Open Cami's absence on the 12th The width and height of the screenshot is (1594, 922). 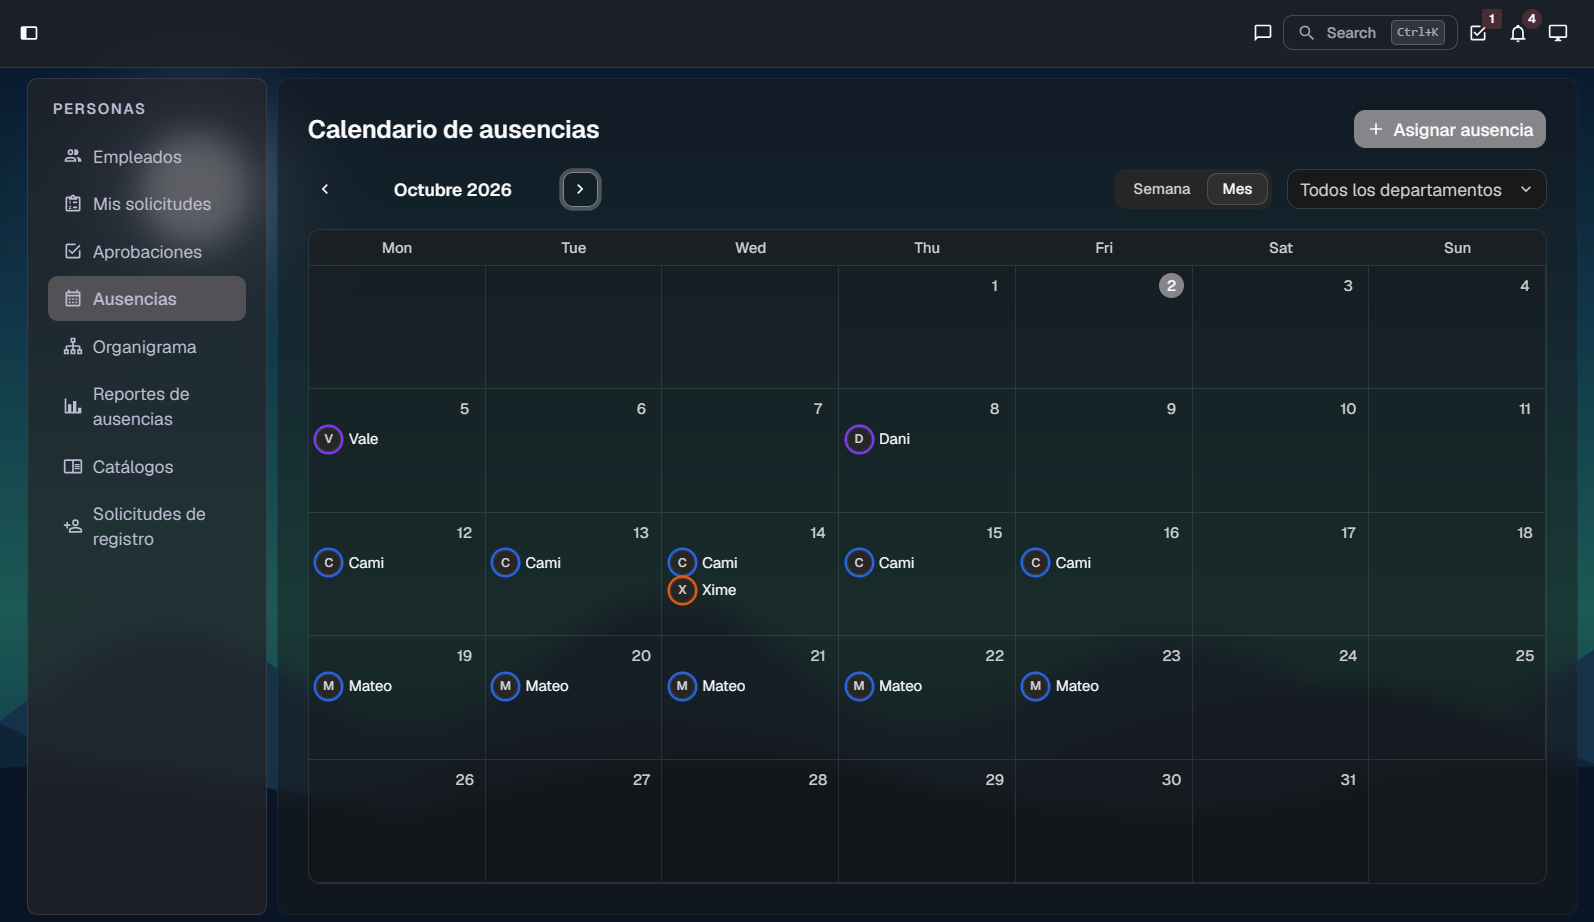(349, 563)
